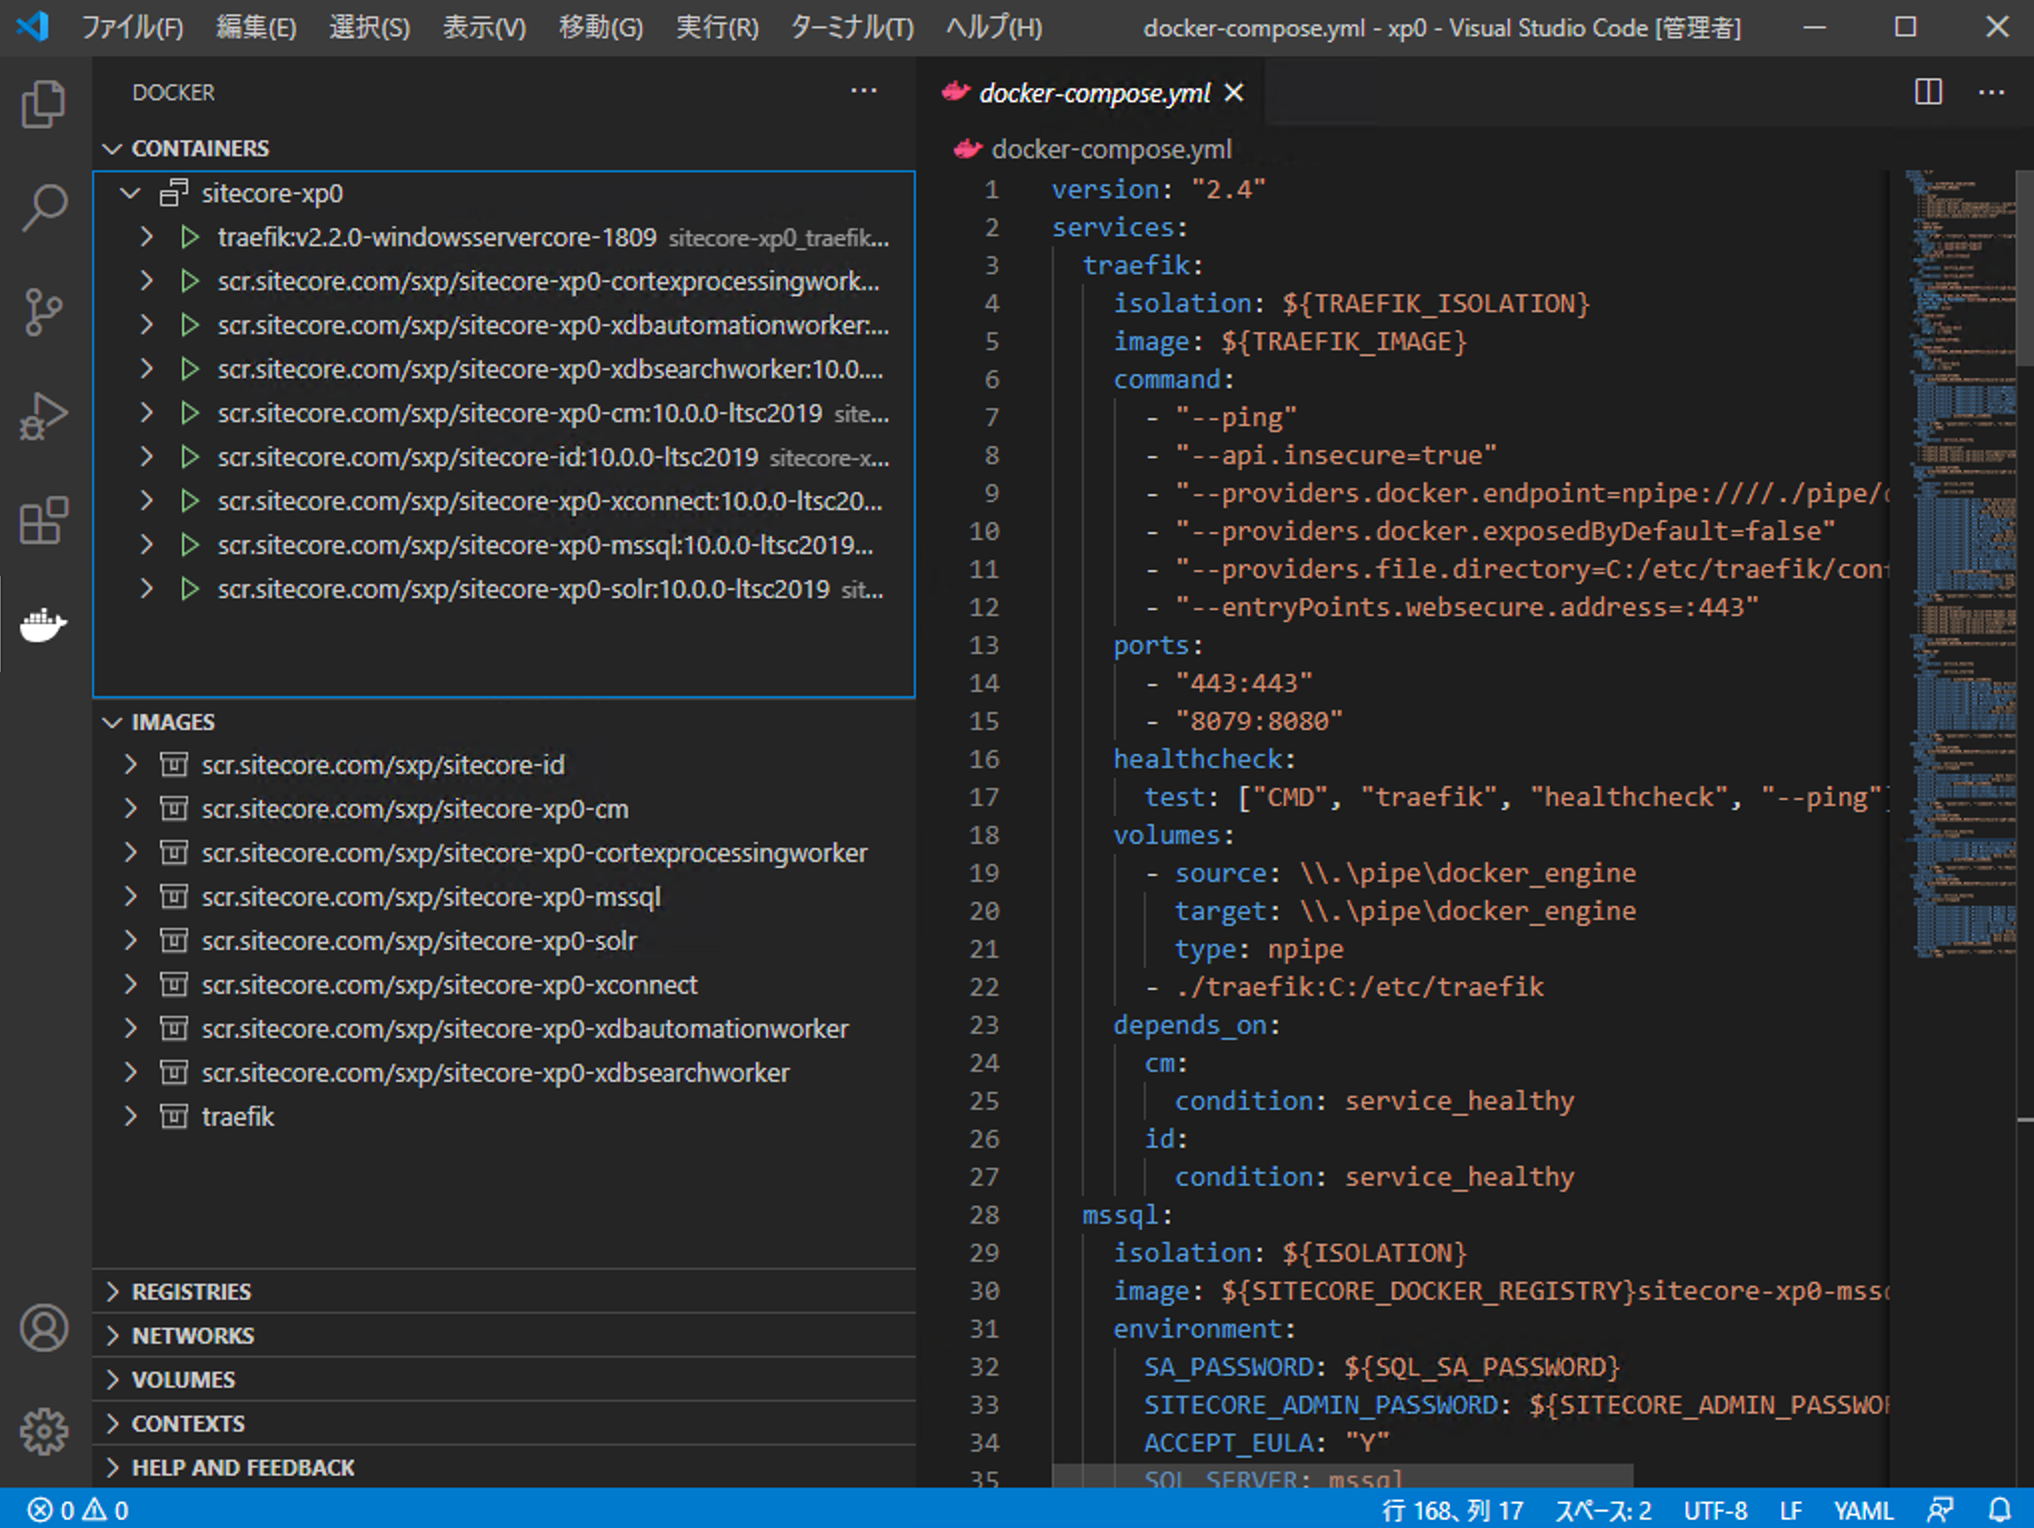Click the sitecore-id image icon
Screen dimensions: 2034x1528
coord(174,765)
